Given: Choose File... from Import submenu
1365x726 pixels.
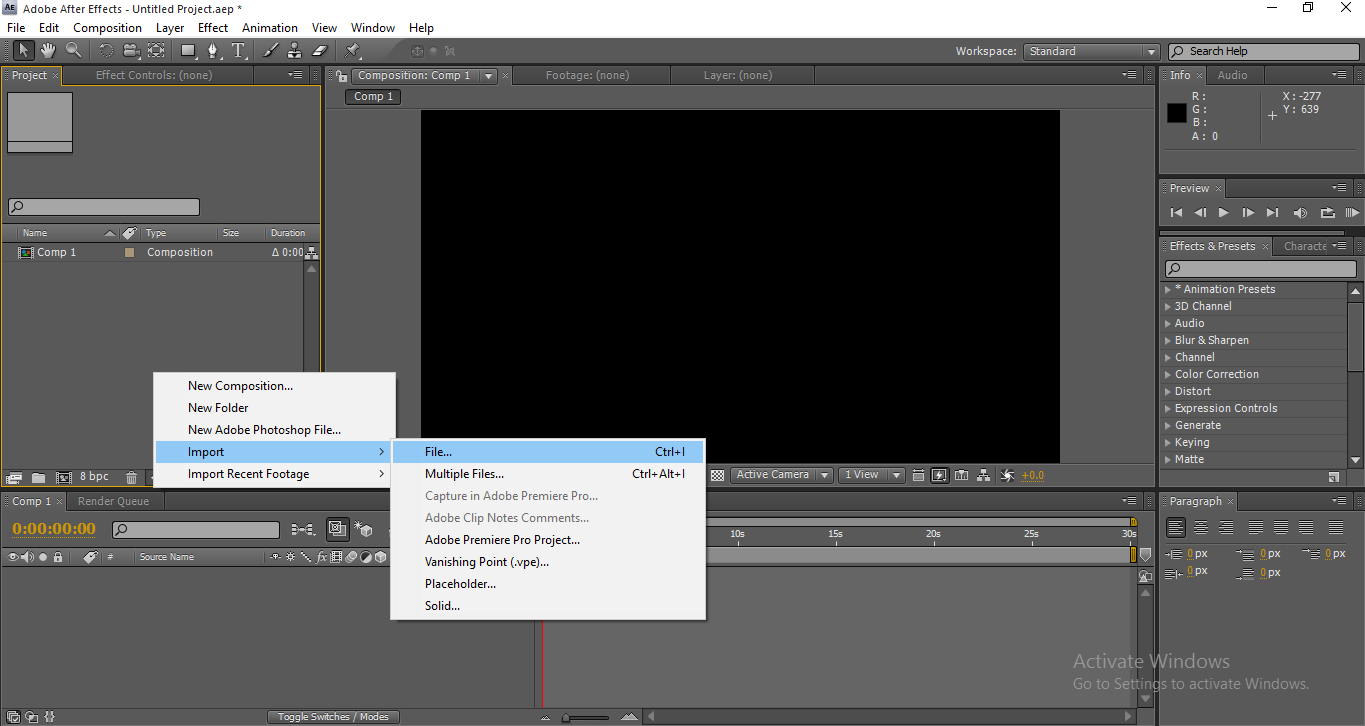Looking at the screenshot, I should pos(438,452).
